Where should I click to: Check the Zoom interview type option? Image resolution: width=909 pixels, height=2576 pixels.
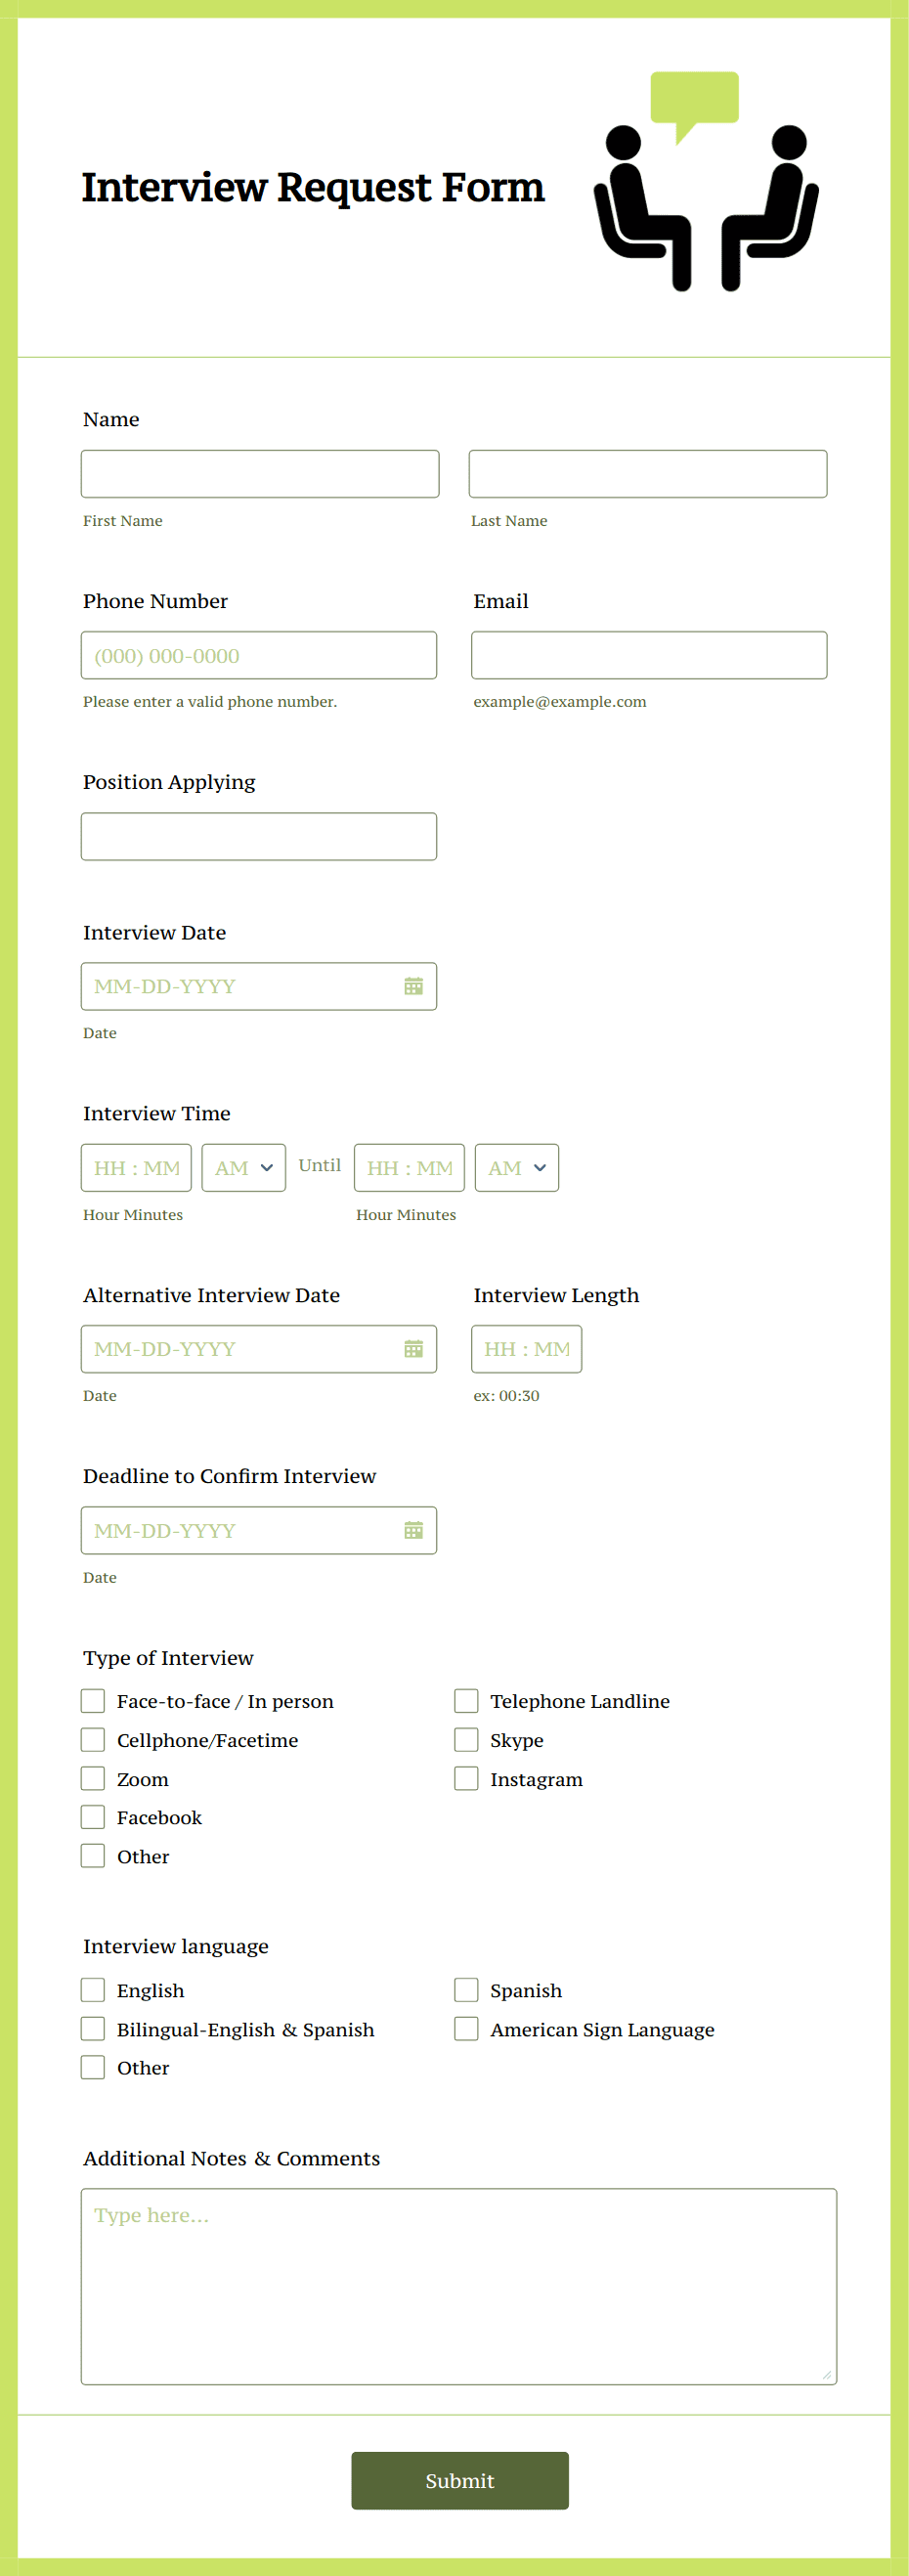coord(92,1778)
